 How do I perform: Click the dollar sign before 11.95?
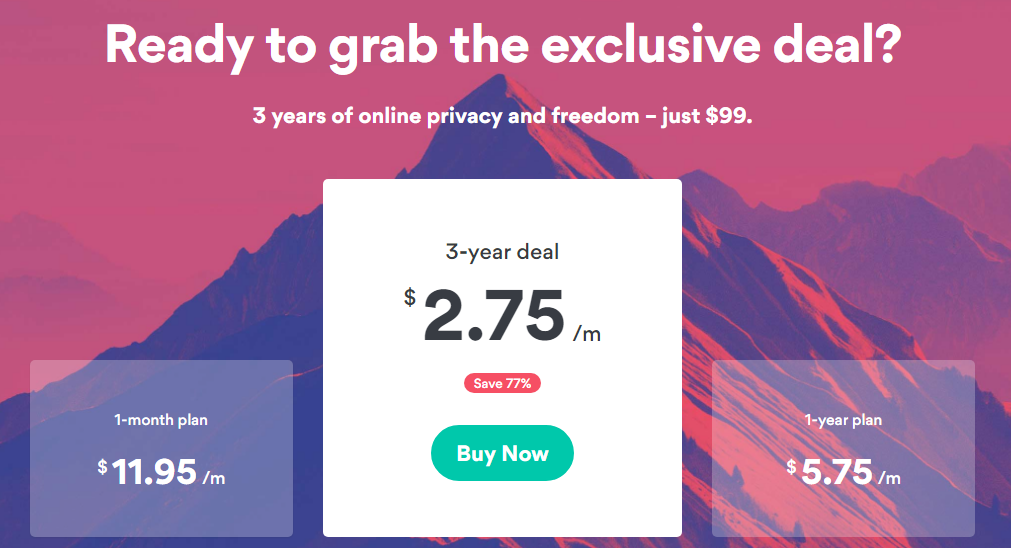click(103, 466)
